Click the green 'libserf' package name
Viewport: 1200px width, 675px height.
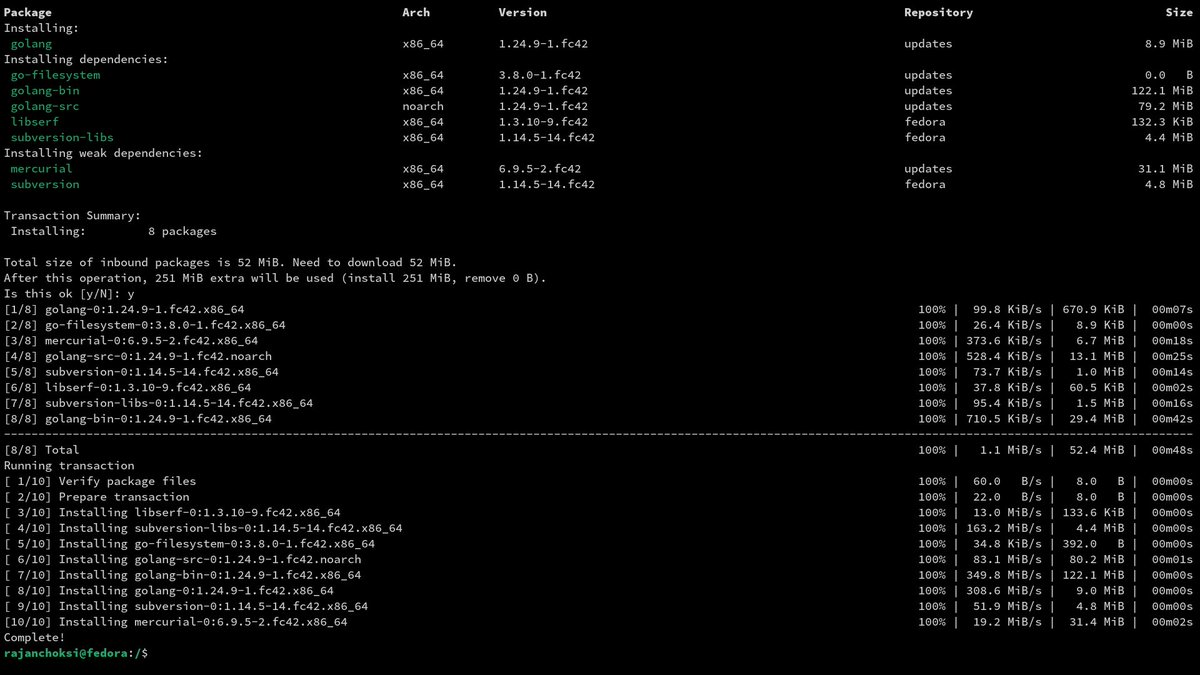35,122
